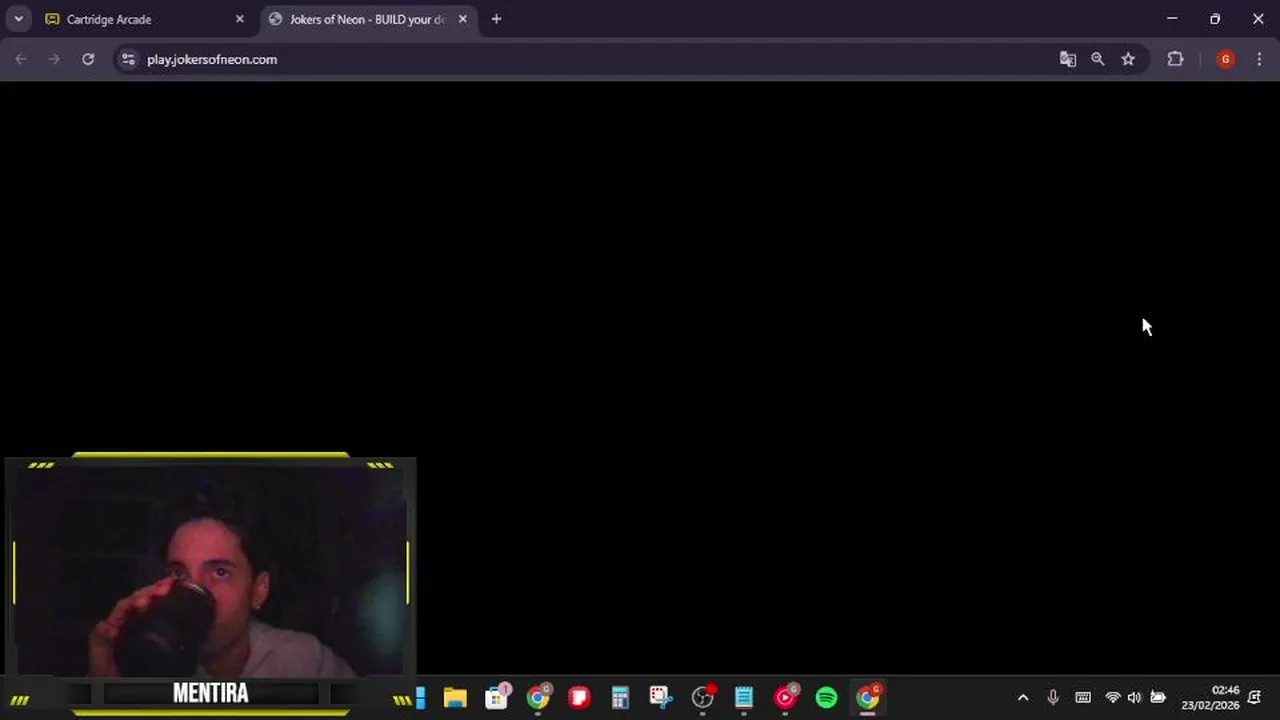Minimize the Chrome window

pyautogui.click(x=1172, y=19)
